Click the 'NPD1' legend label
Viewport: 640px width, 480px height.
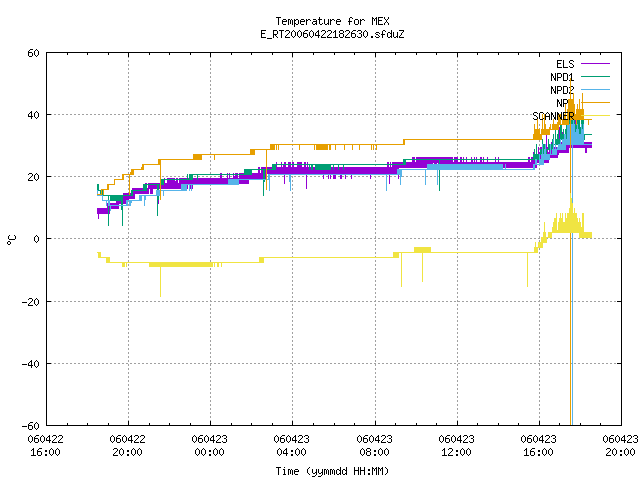(562, 77)
